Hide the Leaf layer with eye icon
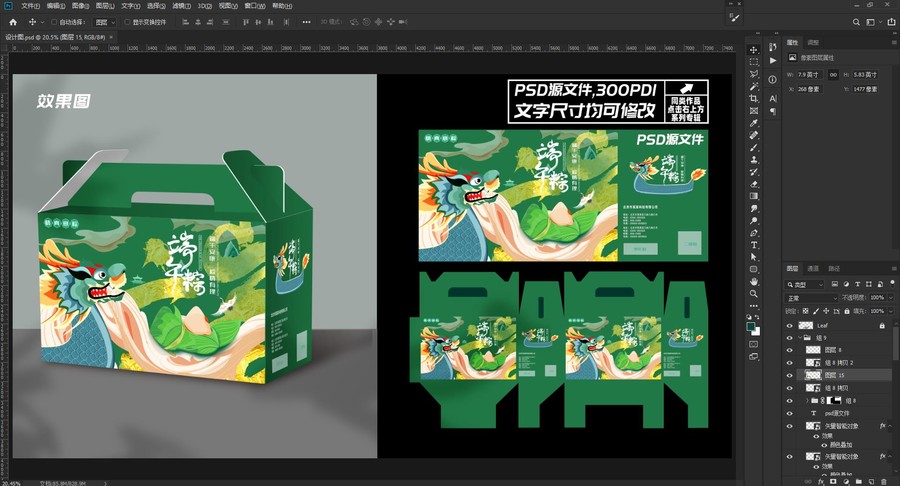The height and width of the screenshot is (486, 900). point(789,326)
